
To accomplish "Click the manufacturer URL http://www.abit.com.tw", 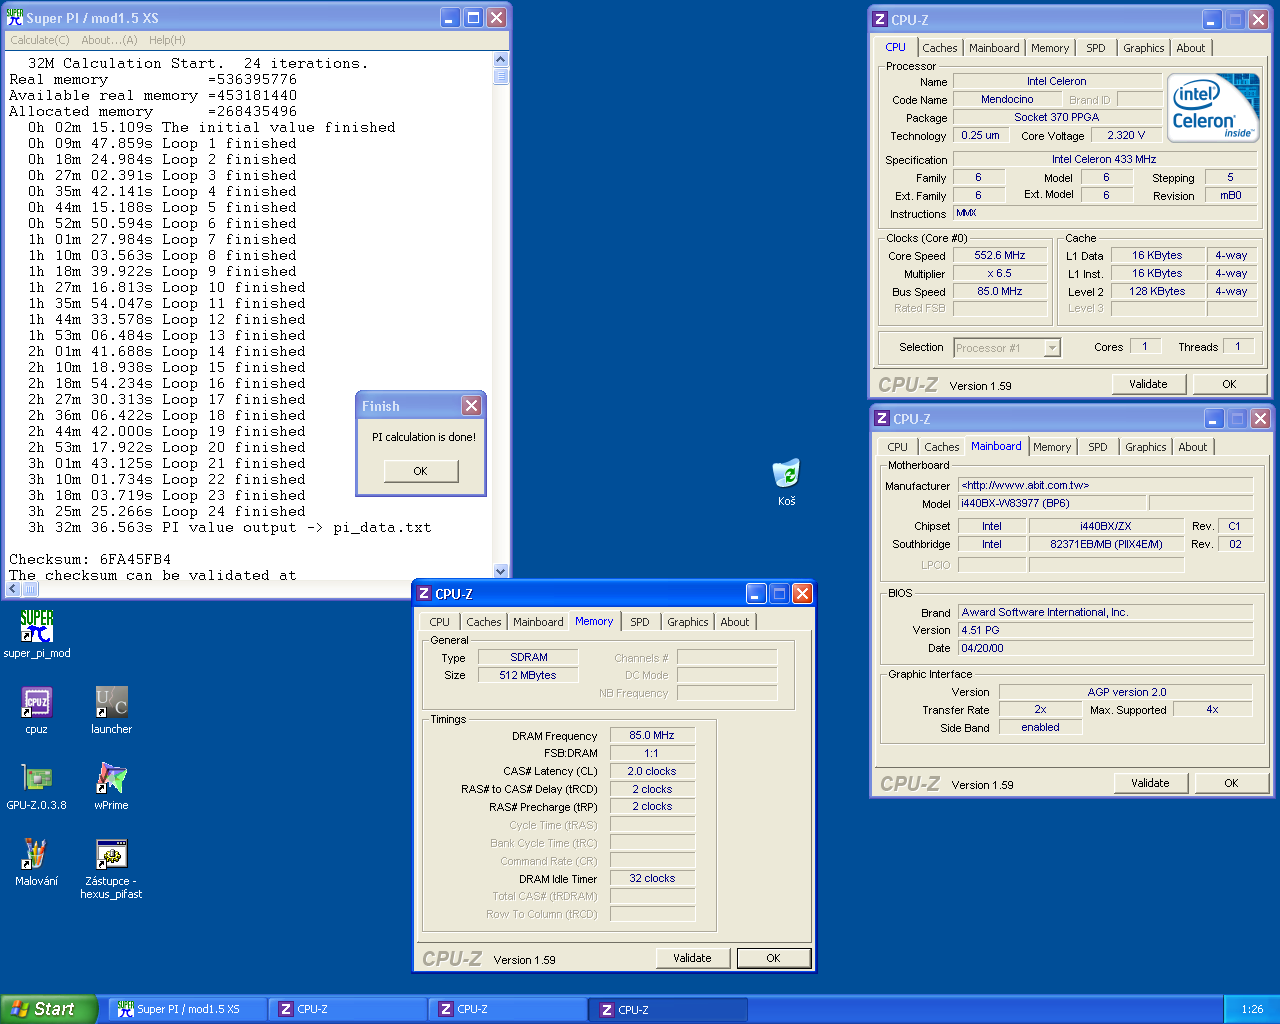I will point(1106,485).
